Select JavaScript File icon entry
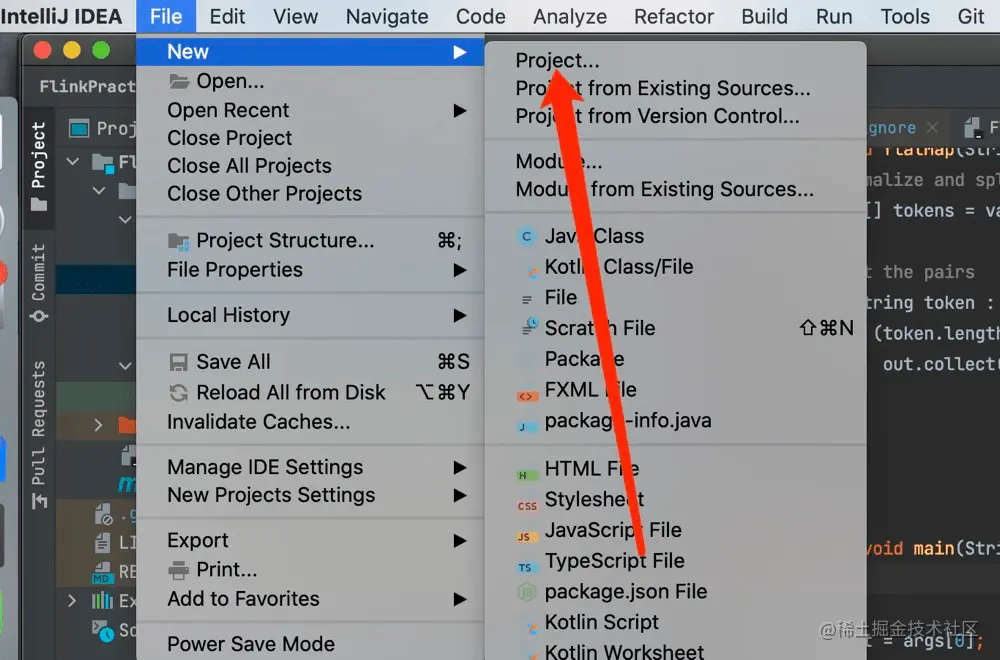 pyautogui.click(x=526, y=536)
